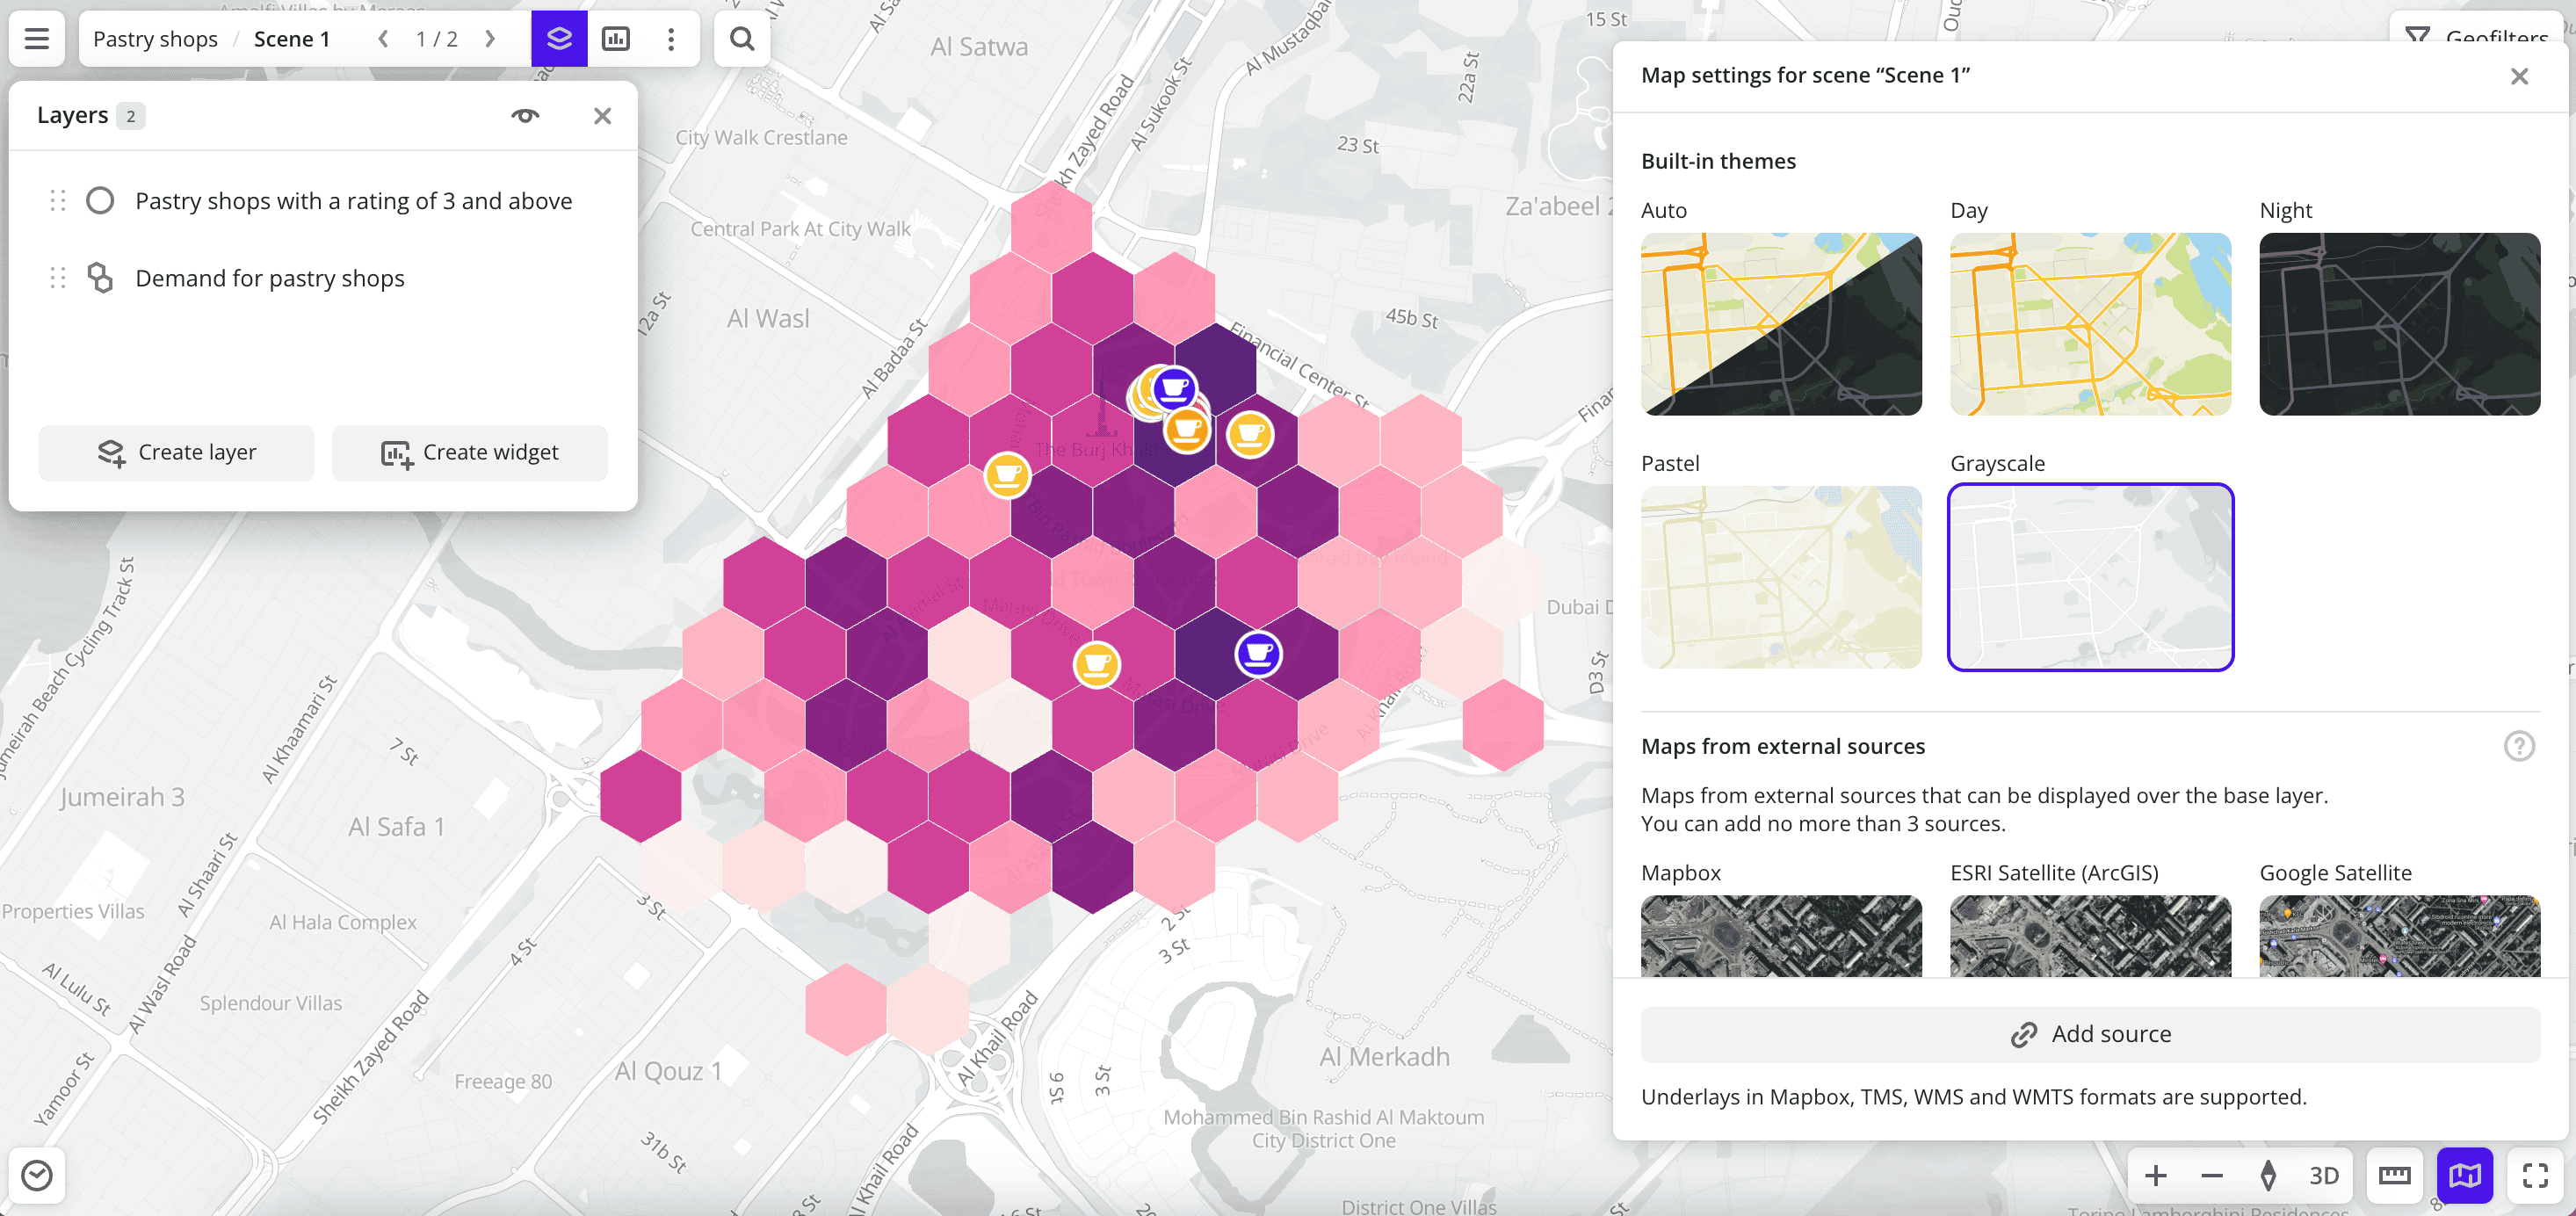Toggle the layers panel button
The image size is (2576, 1216).
point(559,39)
